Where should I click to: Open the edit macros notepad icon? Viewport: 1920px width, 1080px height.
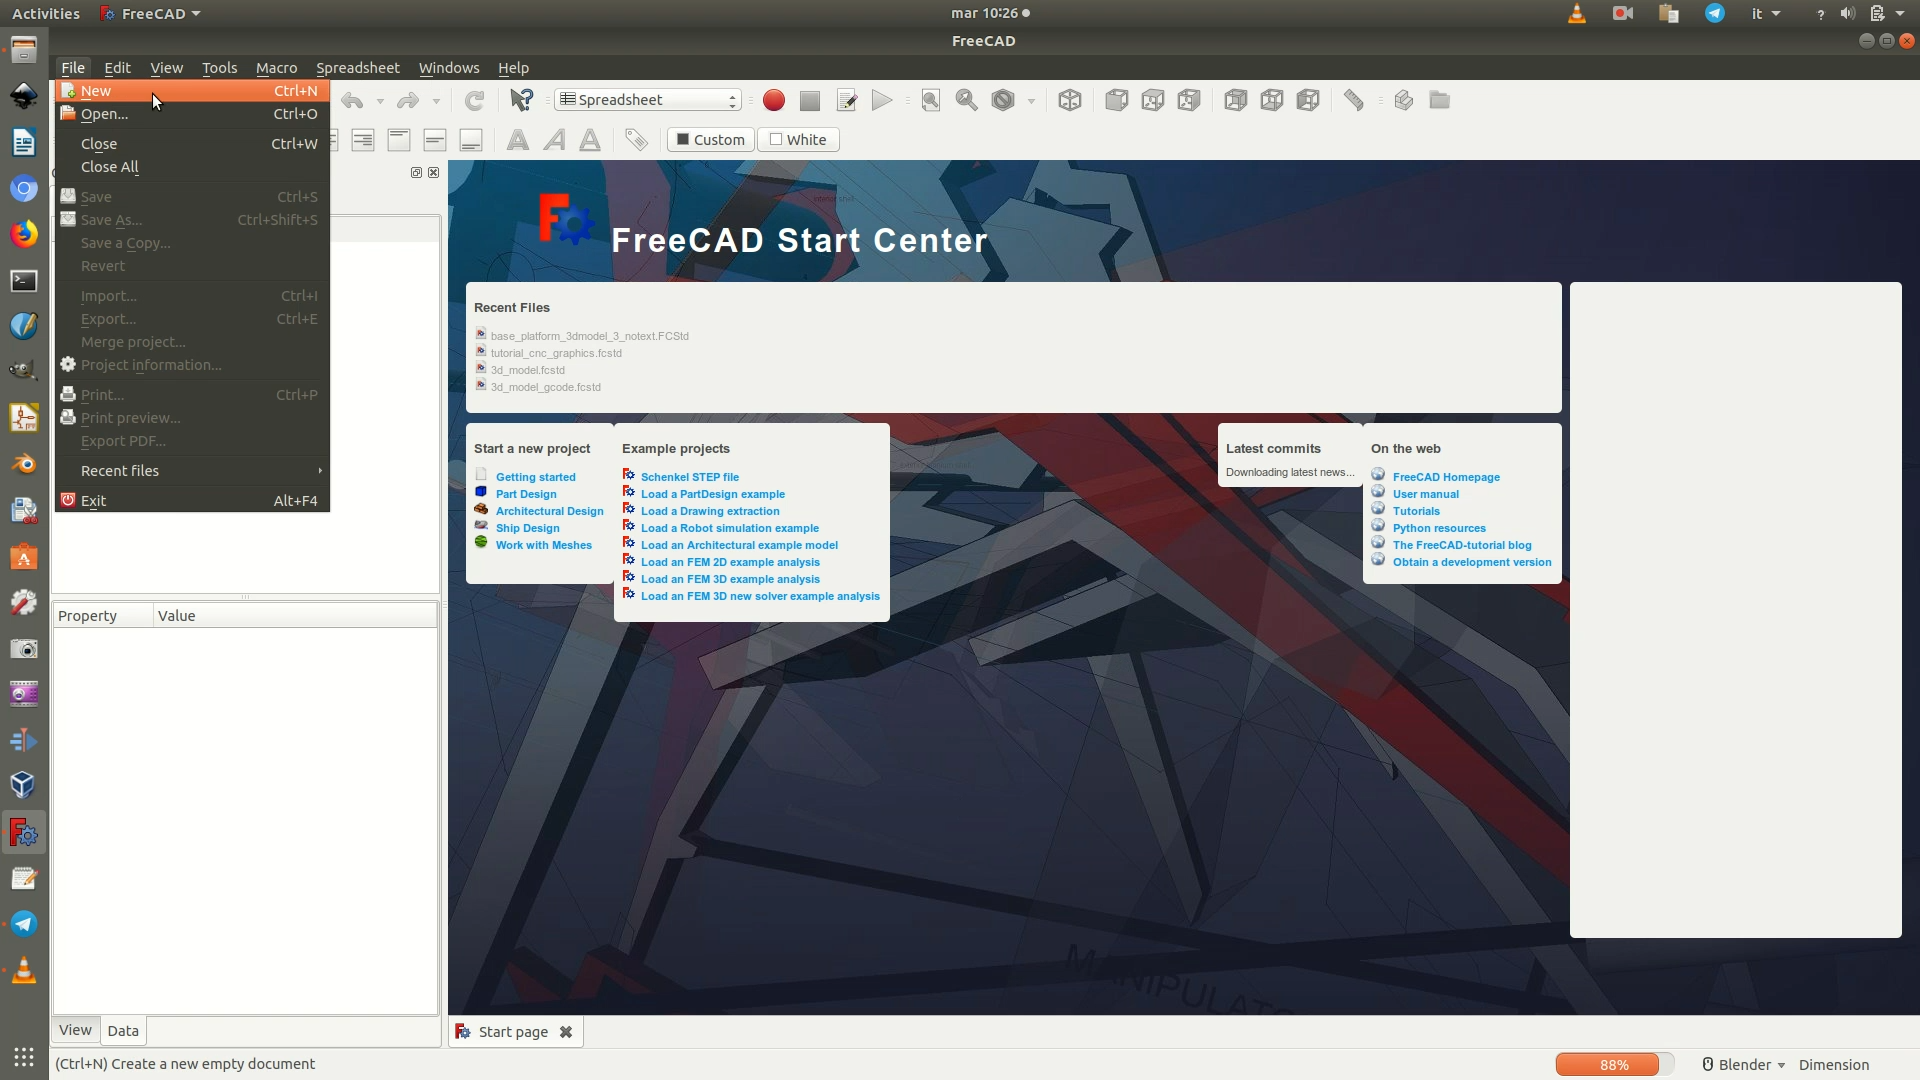click(x=846, y=100)
